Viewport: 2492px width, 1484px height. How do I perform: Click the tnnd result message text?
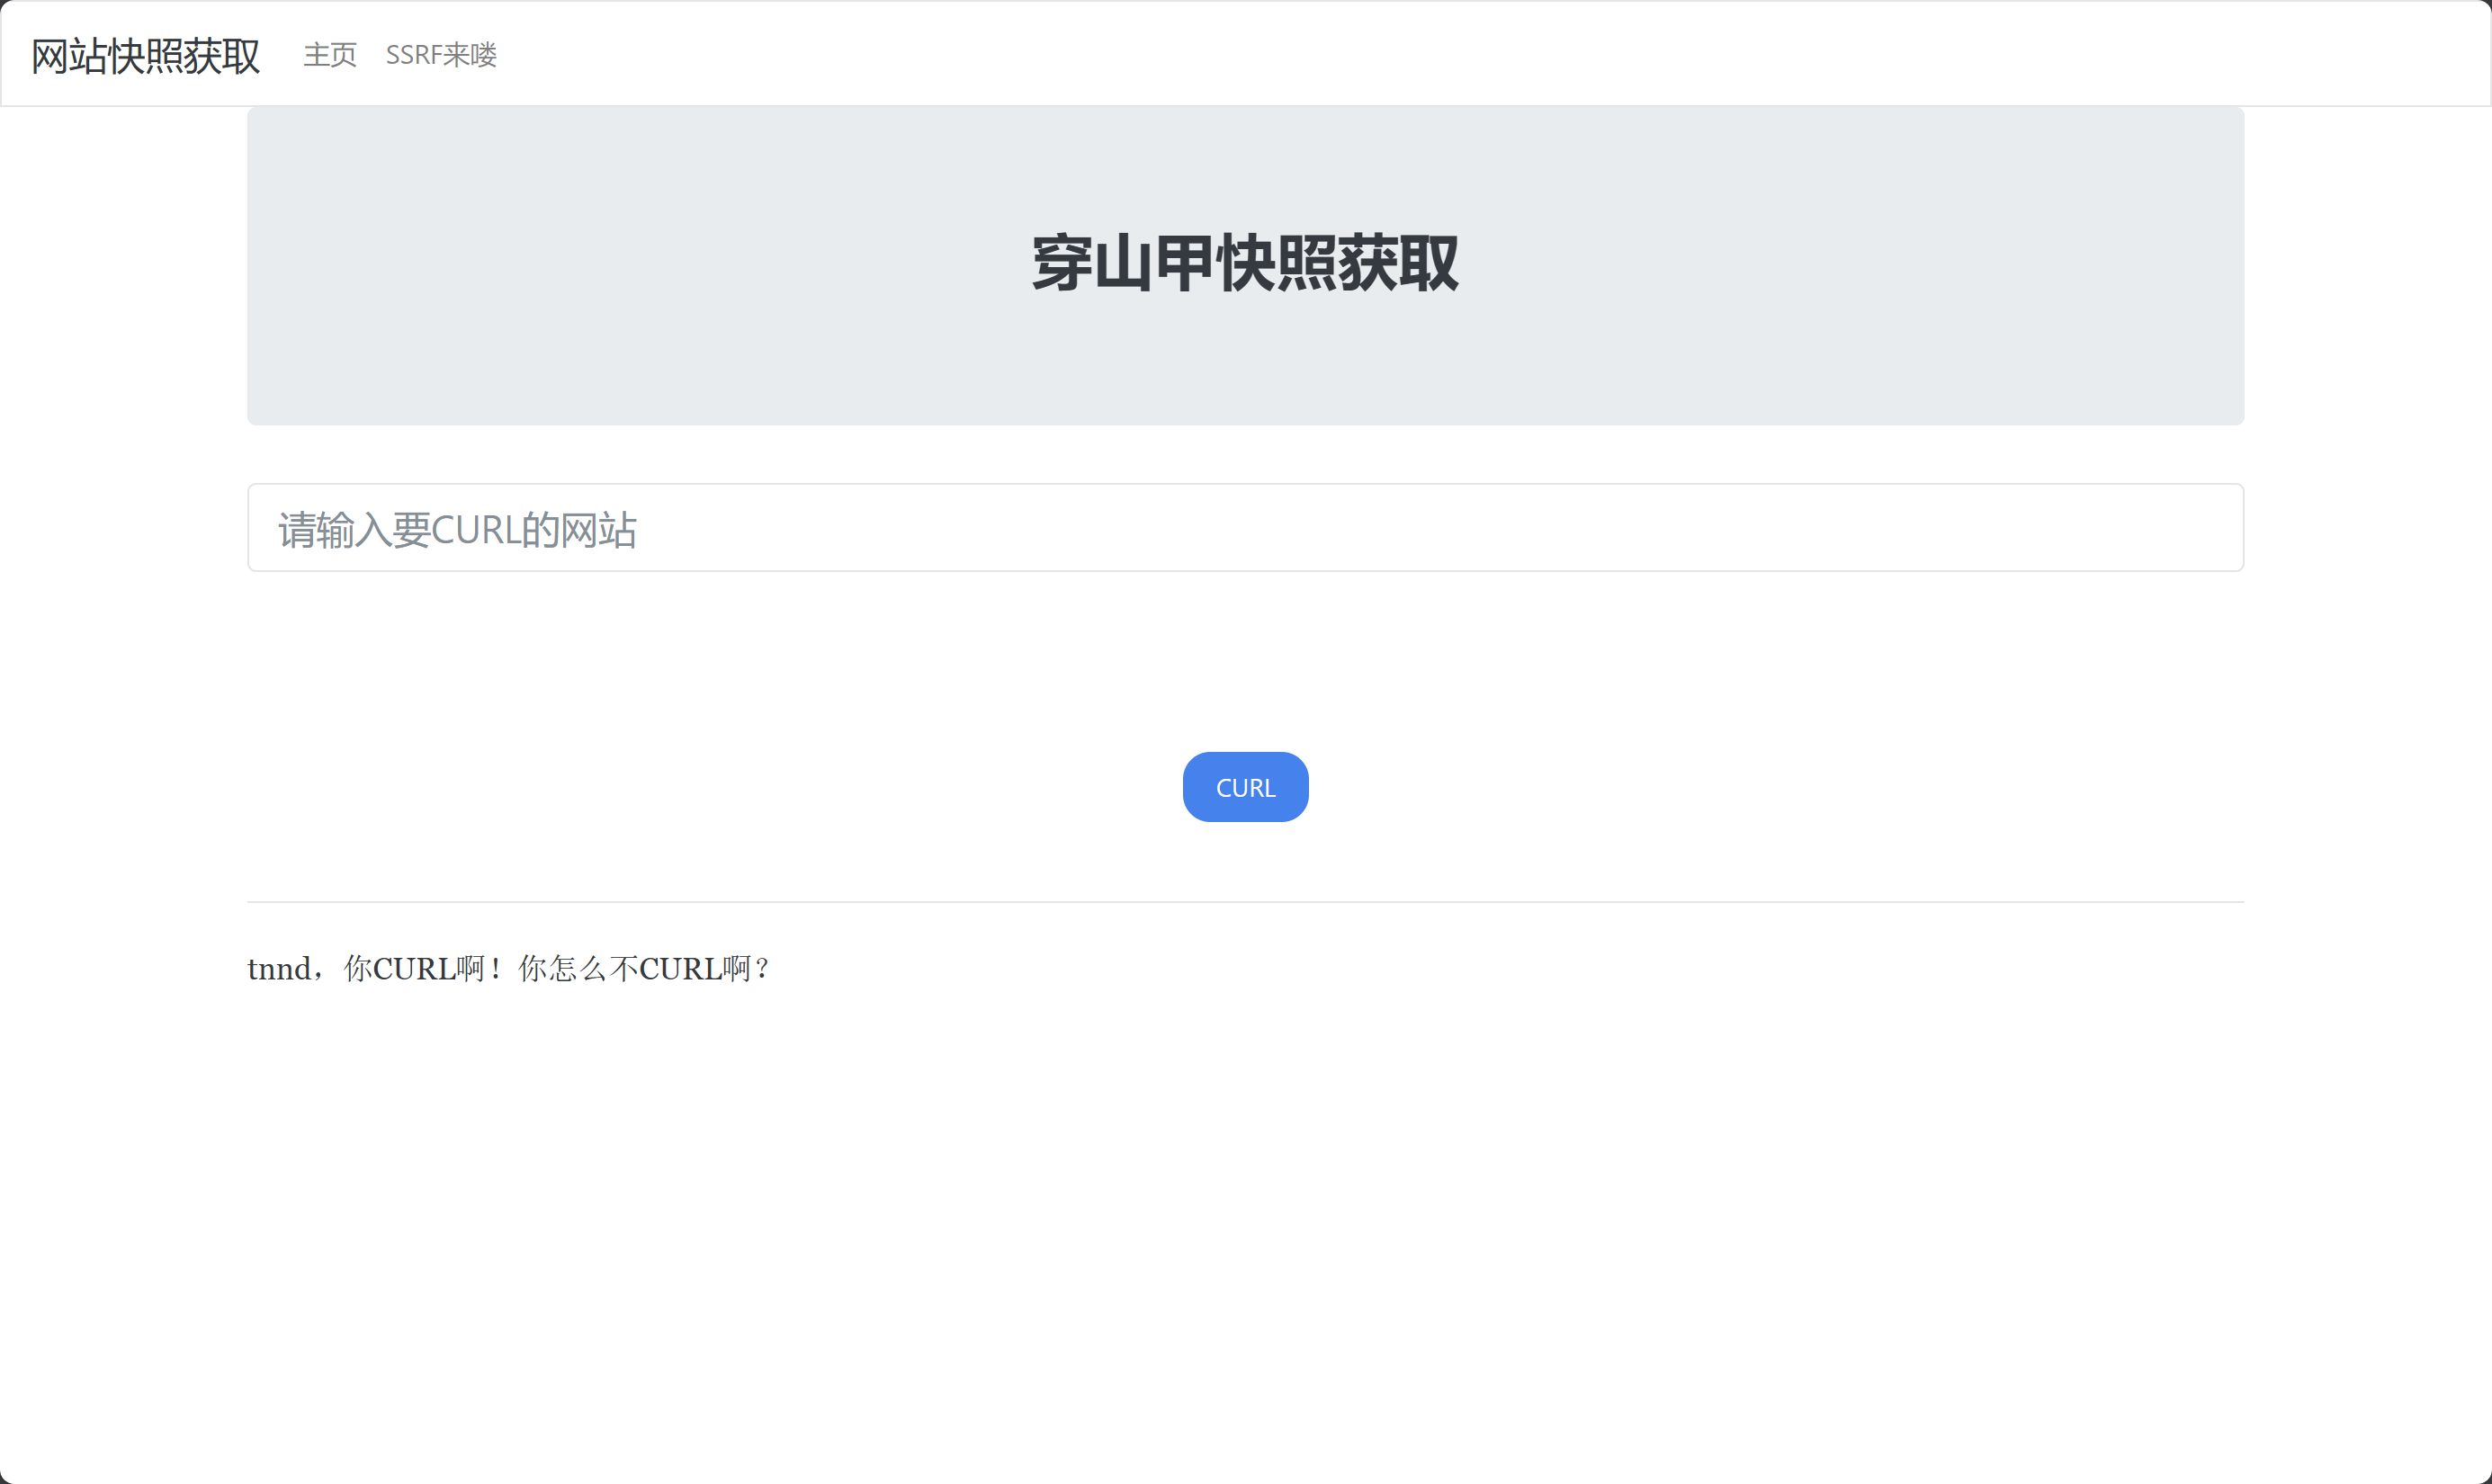pos(508,968)
